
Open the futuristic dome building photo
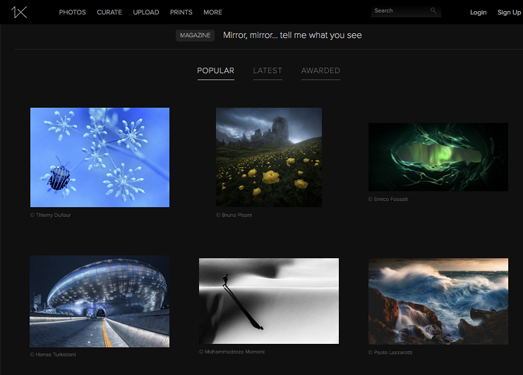pos(100,302)
